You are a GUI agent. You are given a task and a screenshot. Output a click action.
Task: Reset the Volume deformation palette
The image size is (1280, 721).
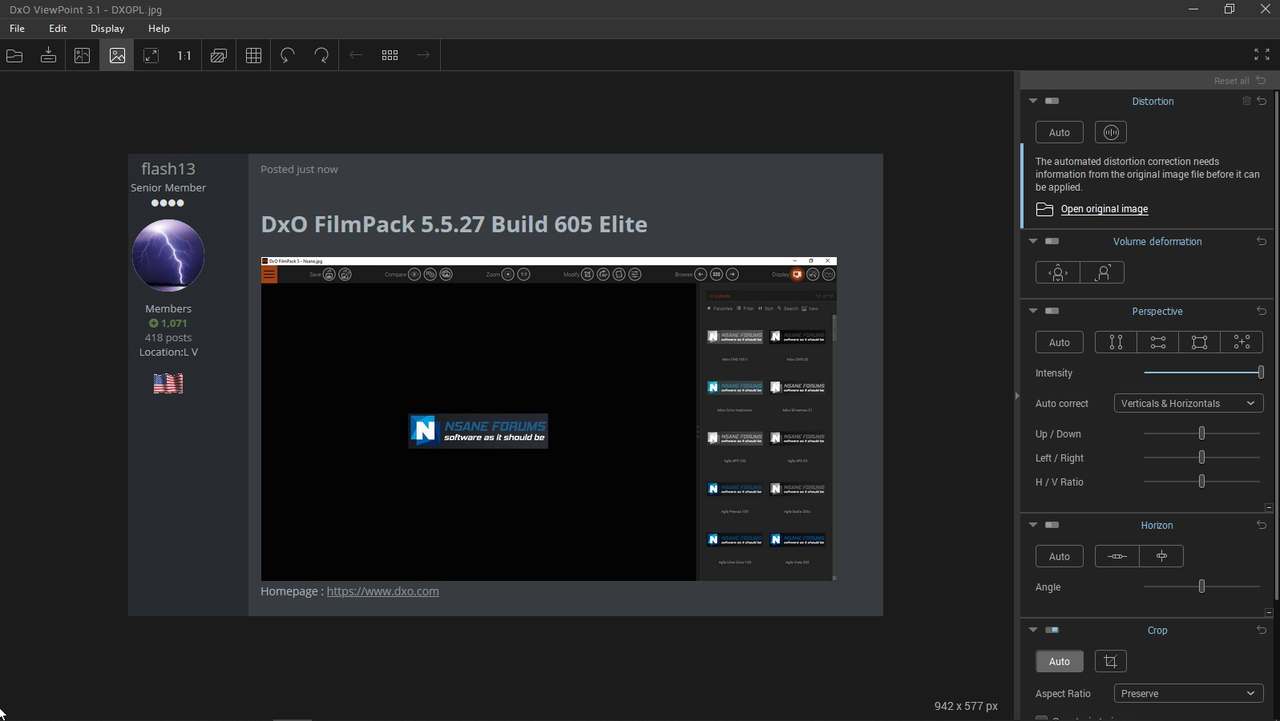click(x=1262, y=241)
